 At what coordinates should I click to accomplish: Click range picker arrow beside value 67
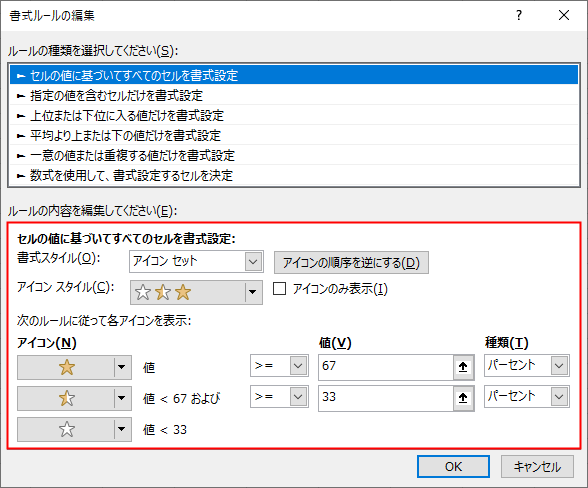tap(463, 367)
